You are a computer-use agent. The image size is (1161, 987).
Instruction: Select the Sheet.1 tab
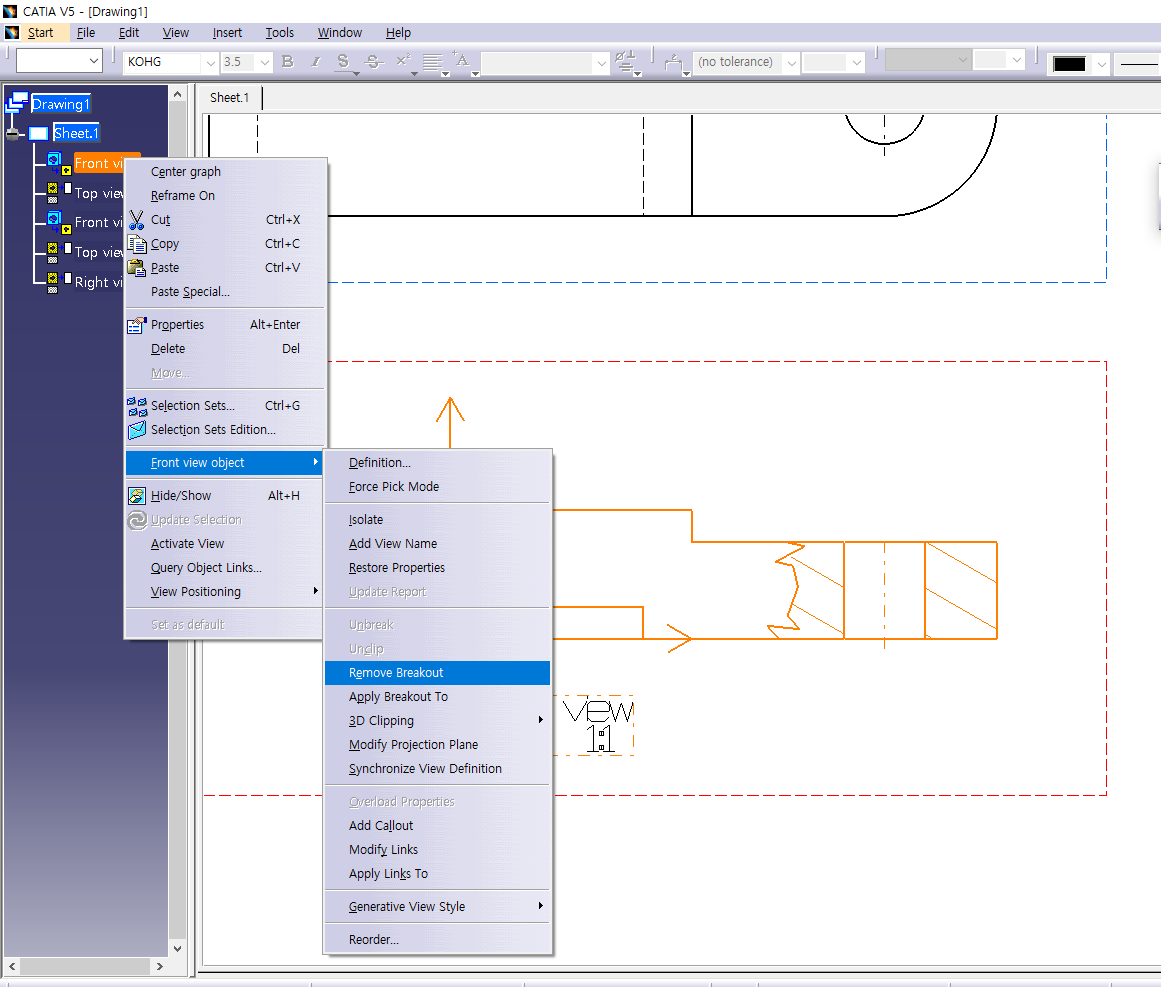tap(230, 98)
